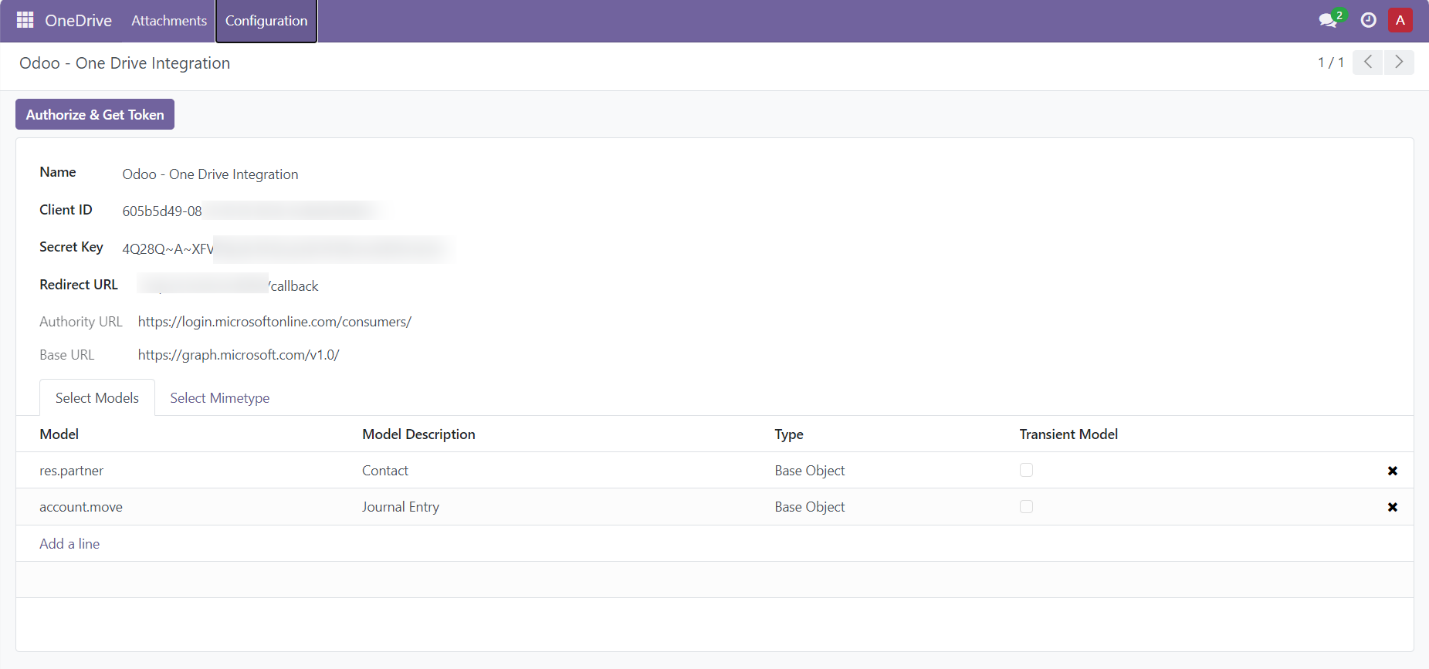Image resolution: width=1429 pixels, height=669 pixels.
Task: Open the Journal Entry model row
Action: coord(400,507)
